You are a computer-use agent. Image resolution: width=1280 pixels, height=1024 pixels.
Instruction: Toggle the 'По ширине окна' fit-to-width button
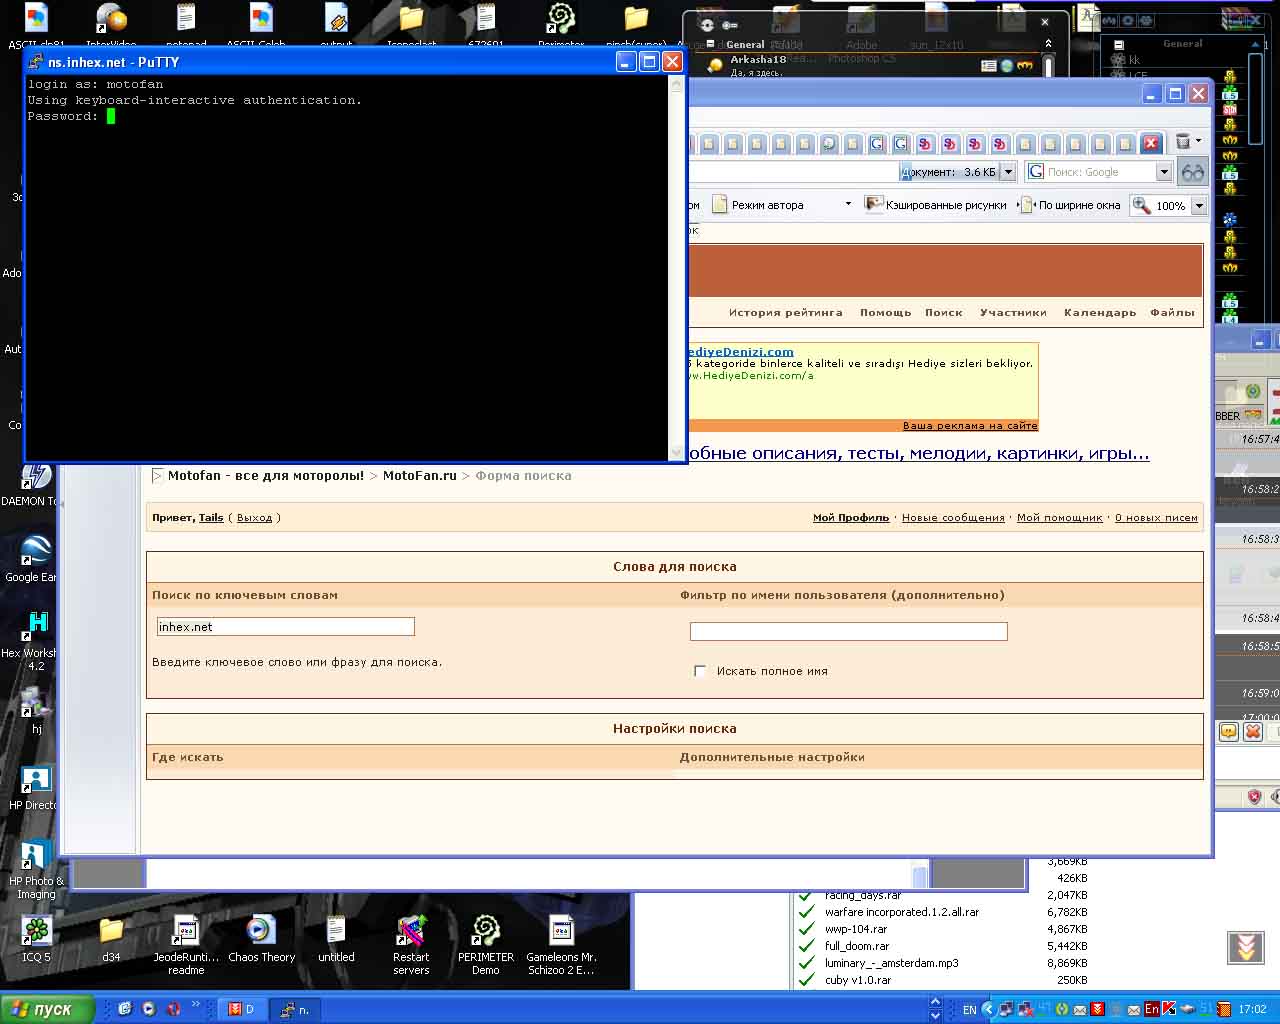[1070, 205]
